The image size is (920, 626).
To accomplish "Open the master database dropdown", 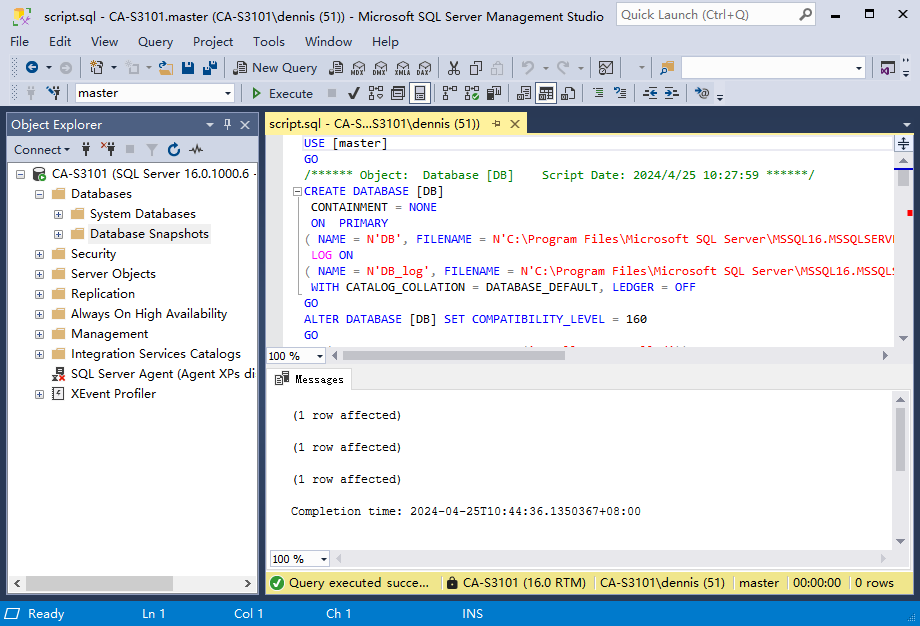I will tap(228, 93).
